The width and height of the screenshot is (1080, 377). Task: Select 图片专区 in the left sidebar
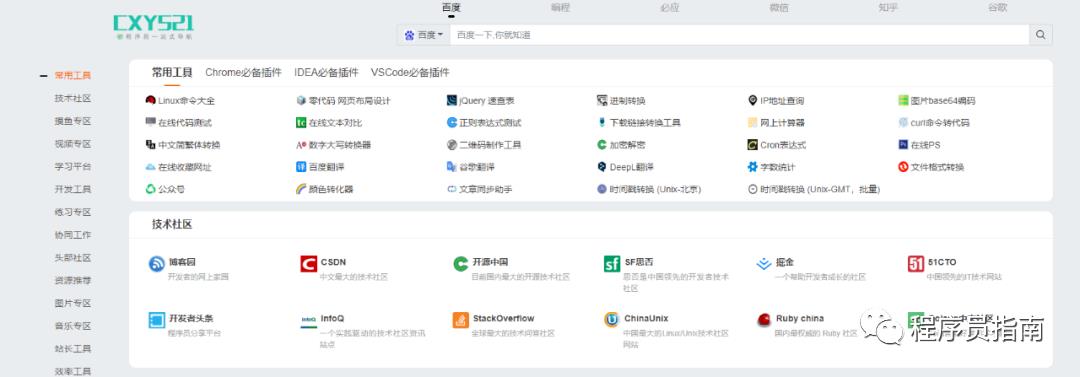(73, 303)
